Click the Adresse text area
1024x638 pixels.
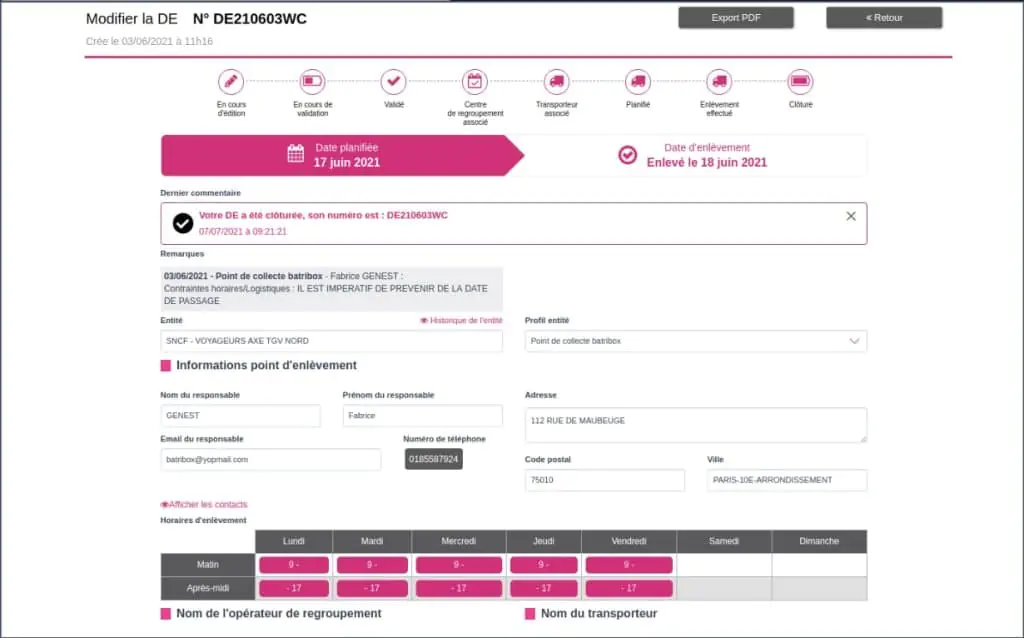696,425
